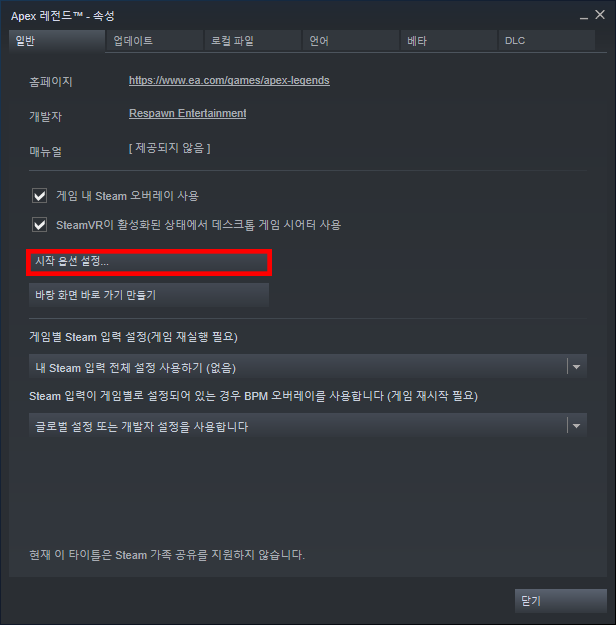
Task: Select the 언어 tab
Action: click(351, 41)
